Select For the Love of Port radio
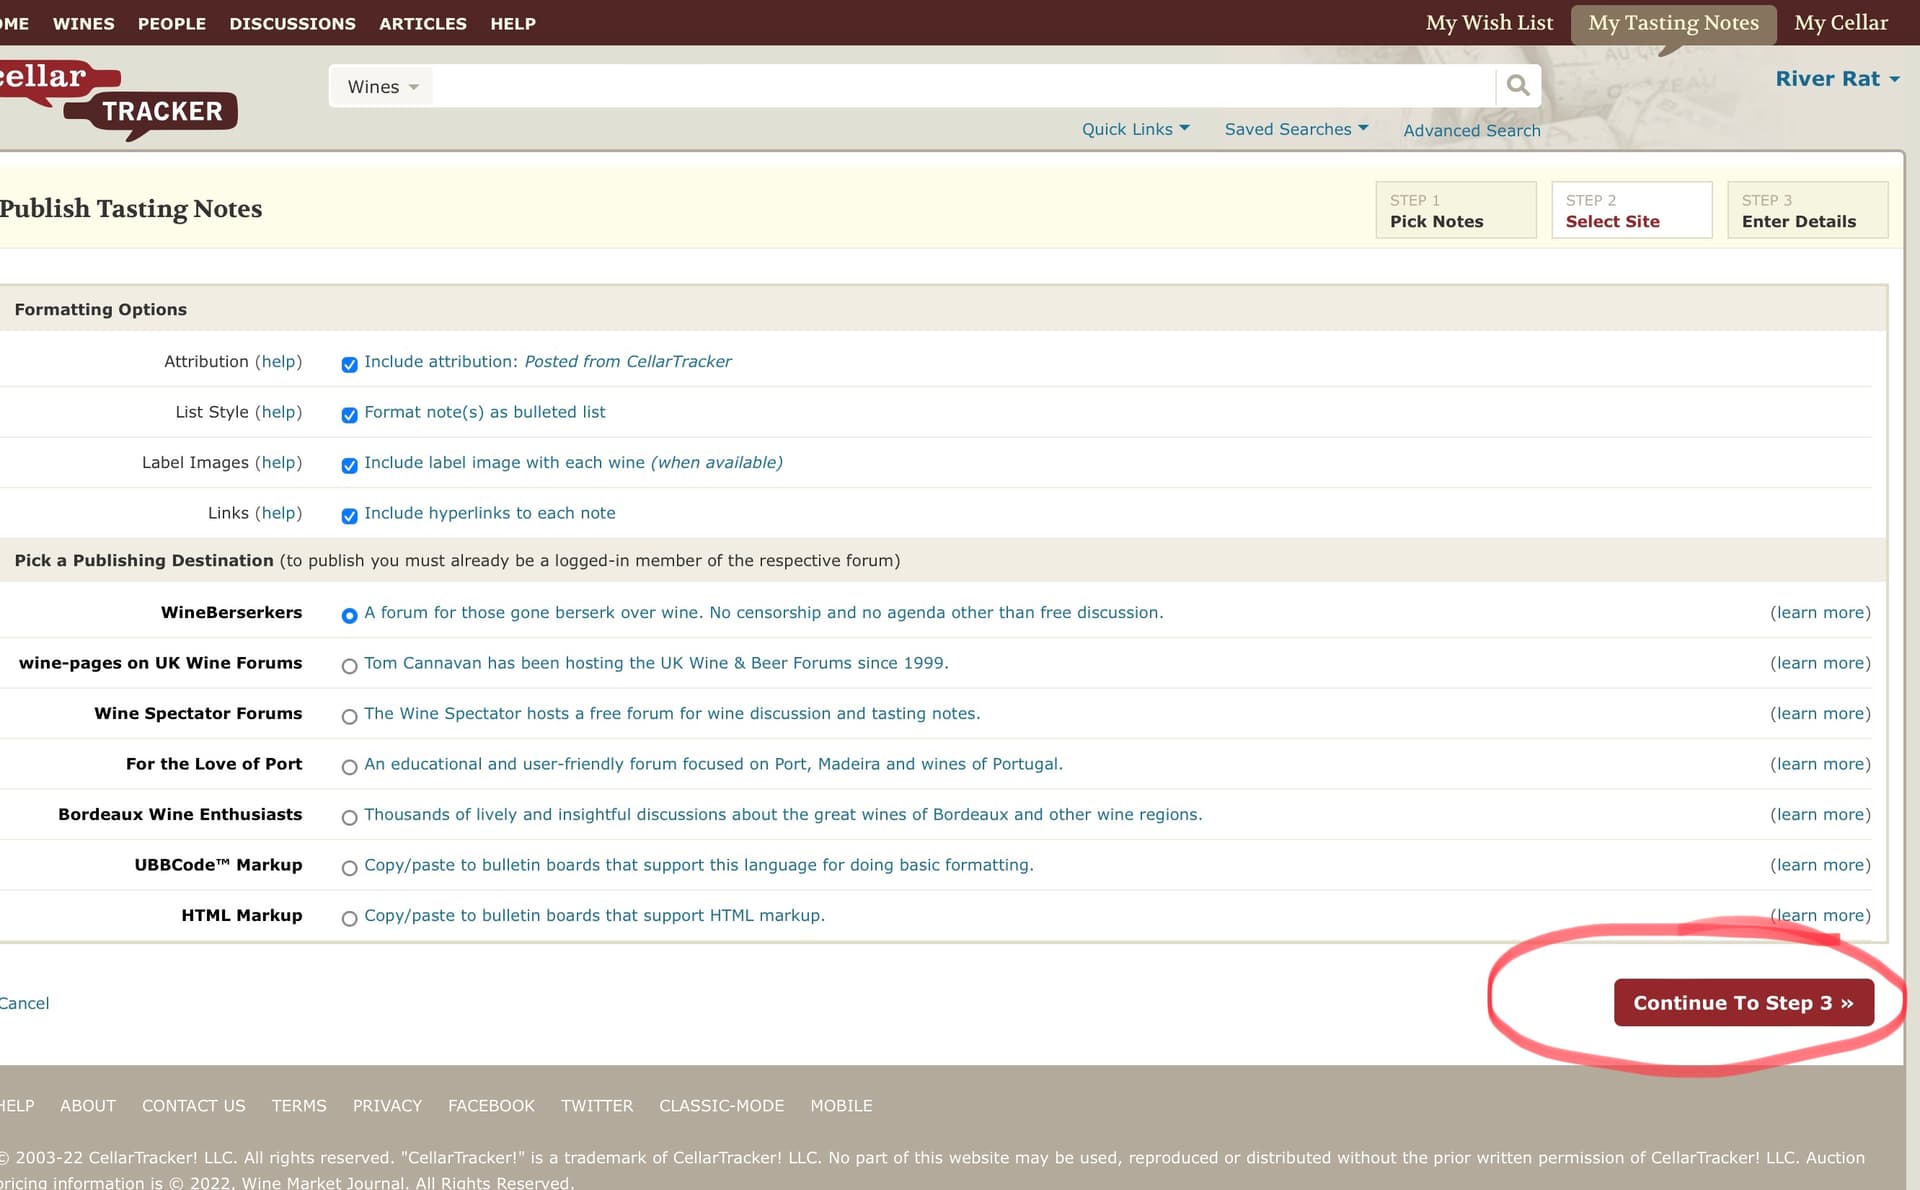Screen dimensions: 1920x1190 (349, 767)
